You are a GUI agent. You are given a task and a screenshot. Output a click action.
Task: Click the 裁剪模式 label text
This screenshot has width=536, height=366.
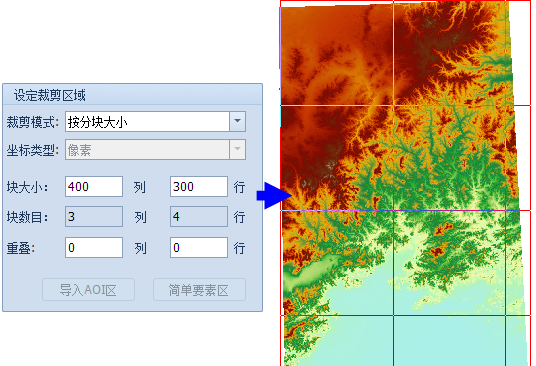coord(32,122)
